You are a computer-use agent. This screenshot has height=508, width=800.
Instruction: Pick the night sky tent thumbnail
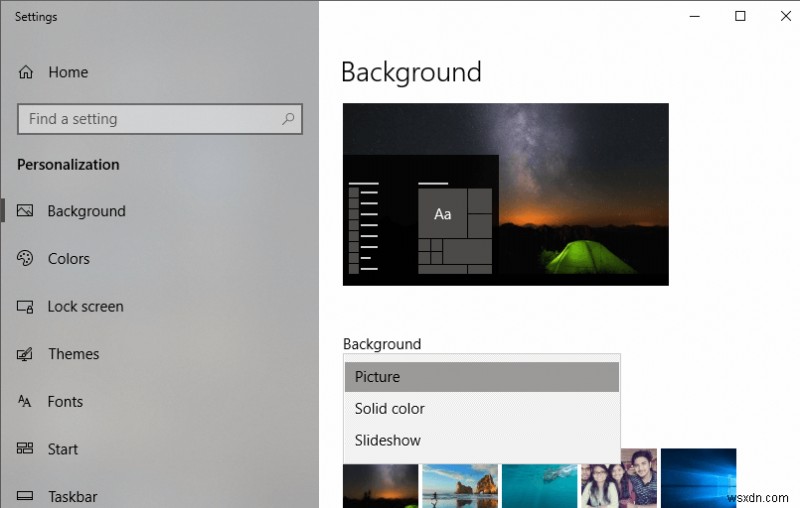click(x=380, y=486)
